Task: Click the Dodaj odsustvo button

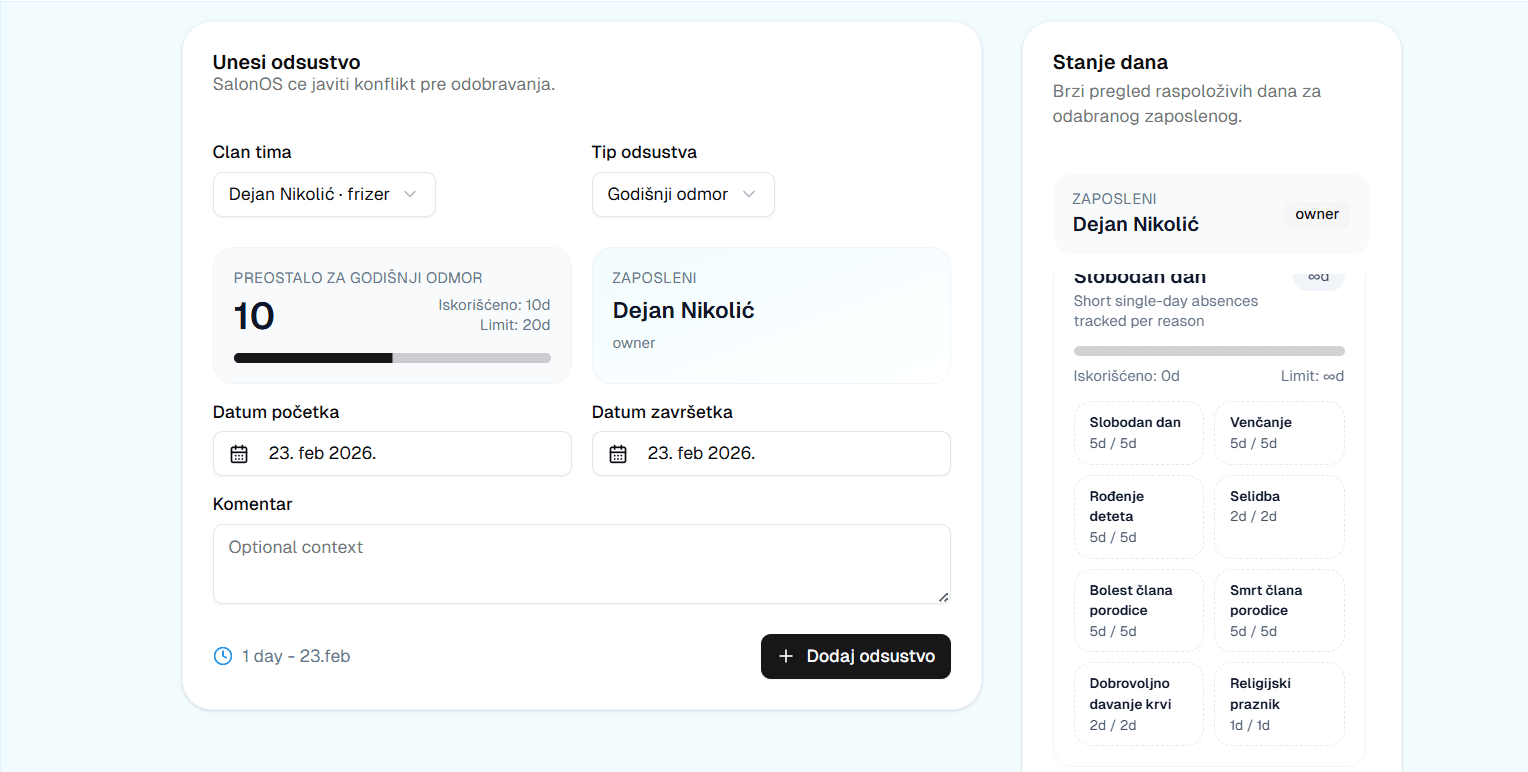Action: [856, 656]
